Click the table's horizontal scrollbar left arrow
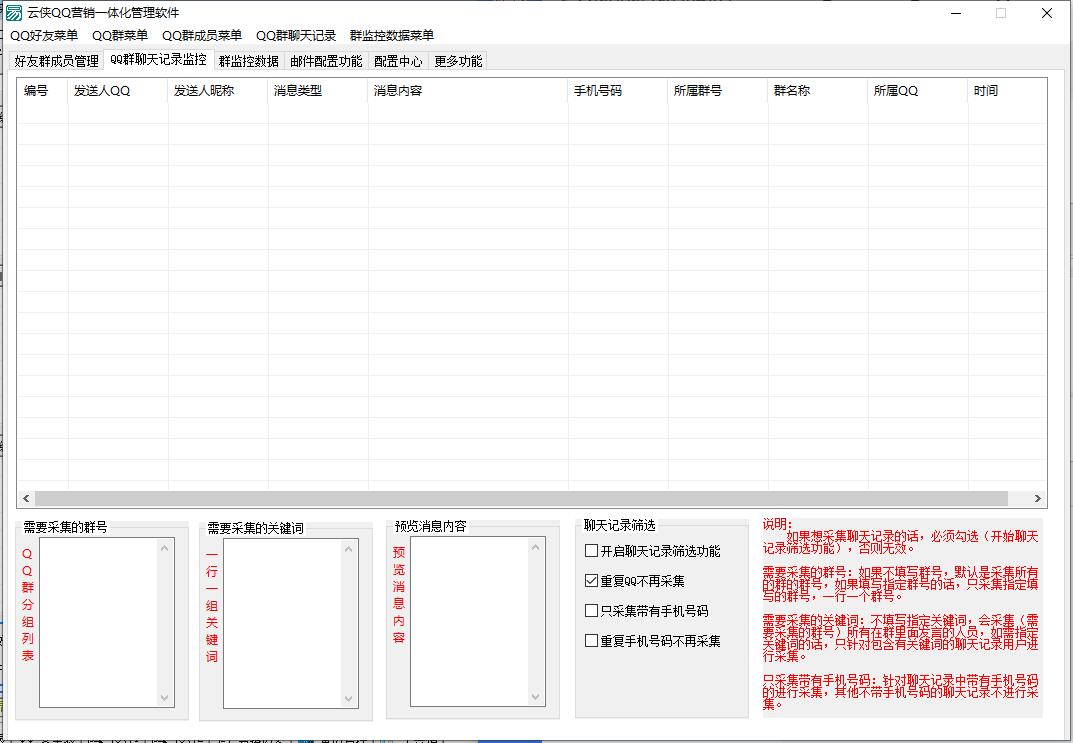 tap(26, 499)
